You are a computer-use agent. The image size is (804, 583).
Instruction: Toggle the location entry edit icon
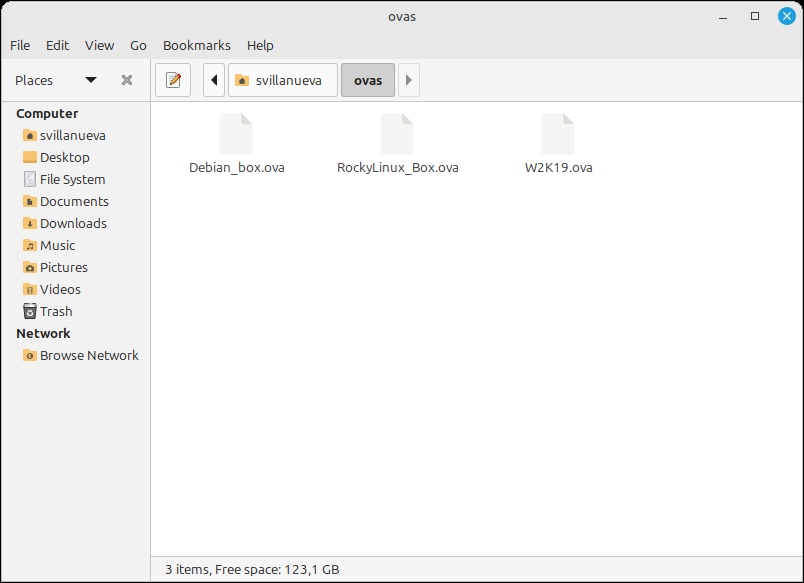(x=173, y=80)
